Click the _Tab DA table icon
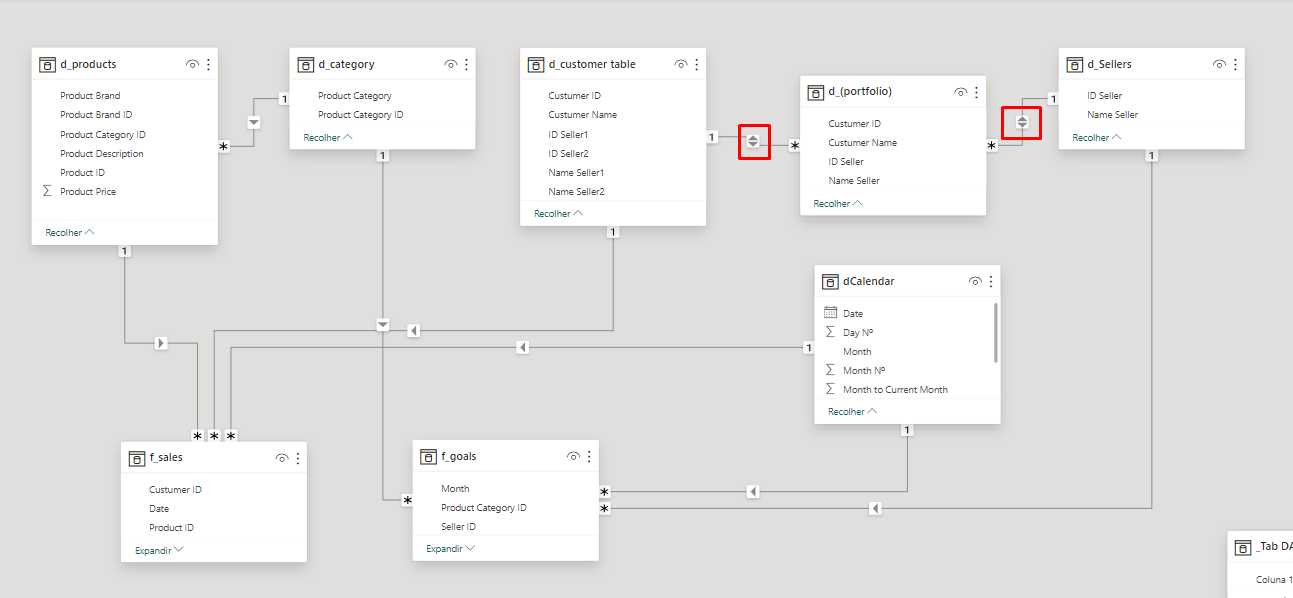 click(1243, 547)
